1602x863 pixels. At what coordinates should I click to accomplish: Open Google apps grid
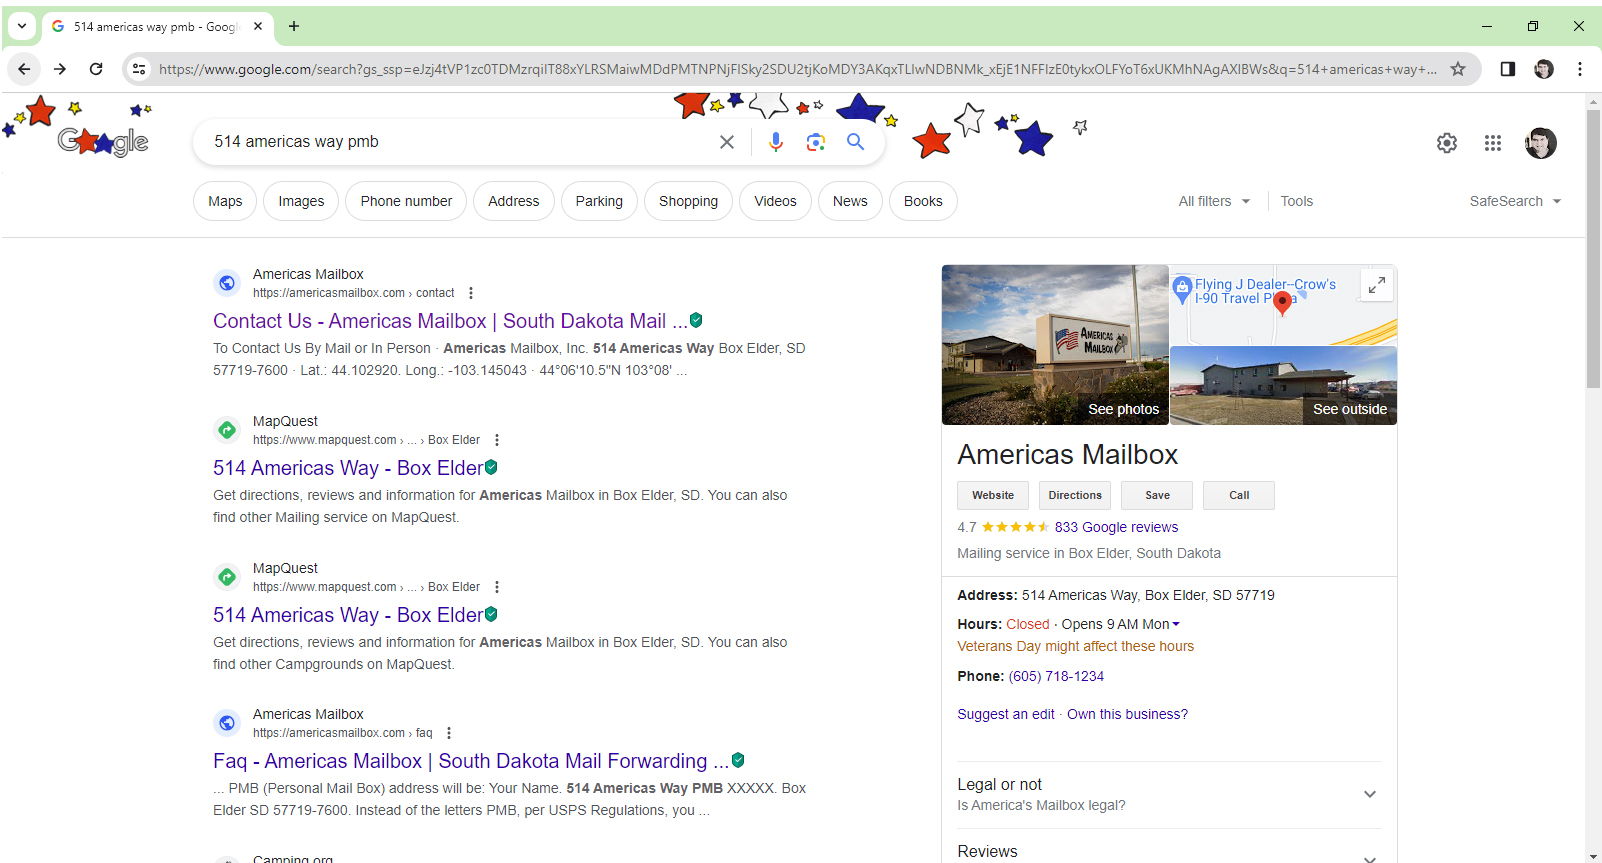[x=1493, y=143]
